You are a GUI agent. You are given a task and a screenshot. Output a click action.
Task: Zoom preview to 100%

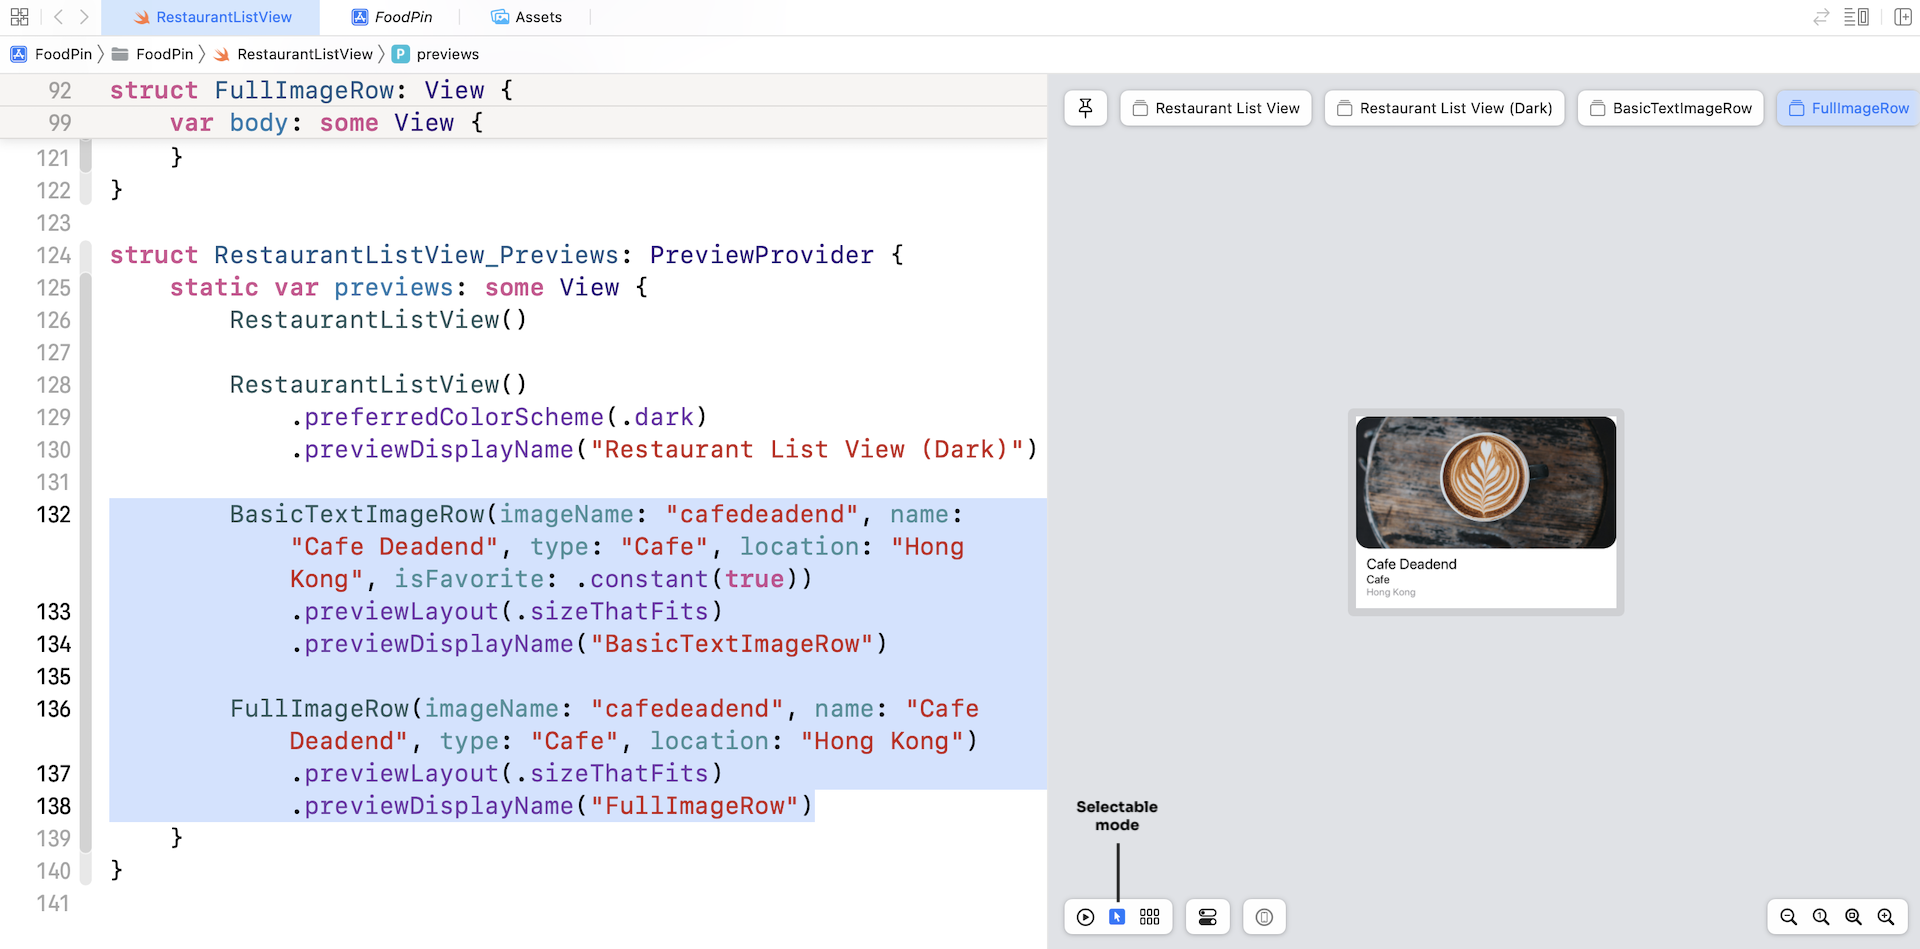point(1821,917)
